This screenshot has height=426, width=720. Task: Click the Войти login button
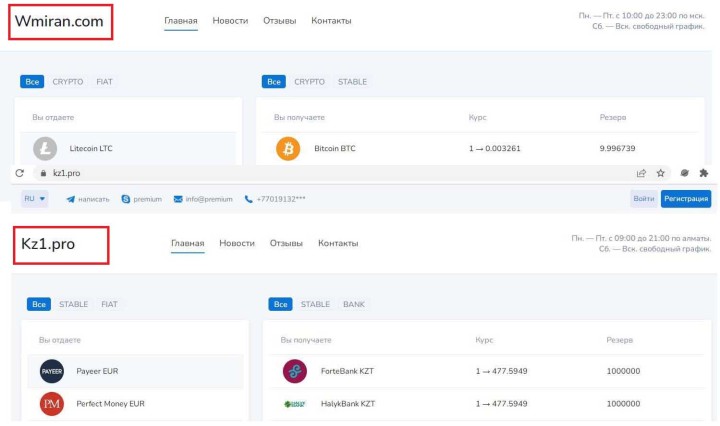tap(644, 199)
